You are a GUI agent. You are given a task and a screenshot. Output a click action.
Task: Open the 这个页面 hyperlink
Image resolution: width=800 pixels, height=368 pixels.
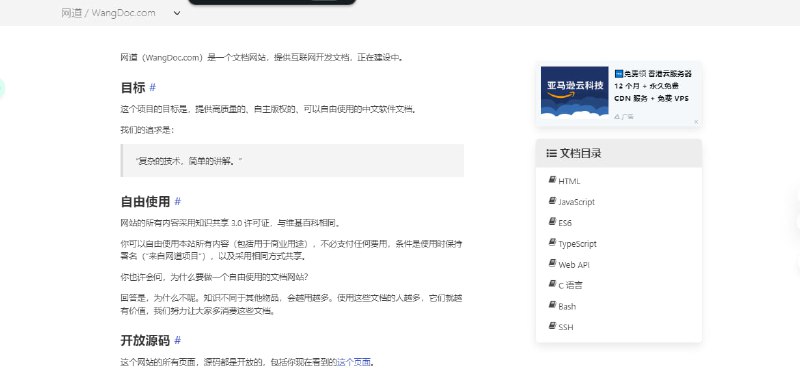pyautogui.click(x=354, y=362)
